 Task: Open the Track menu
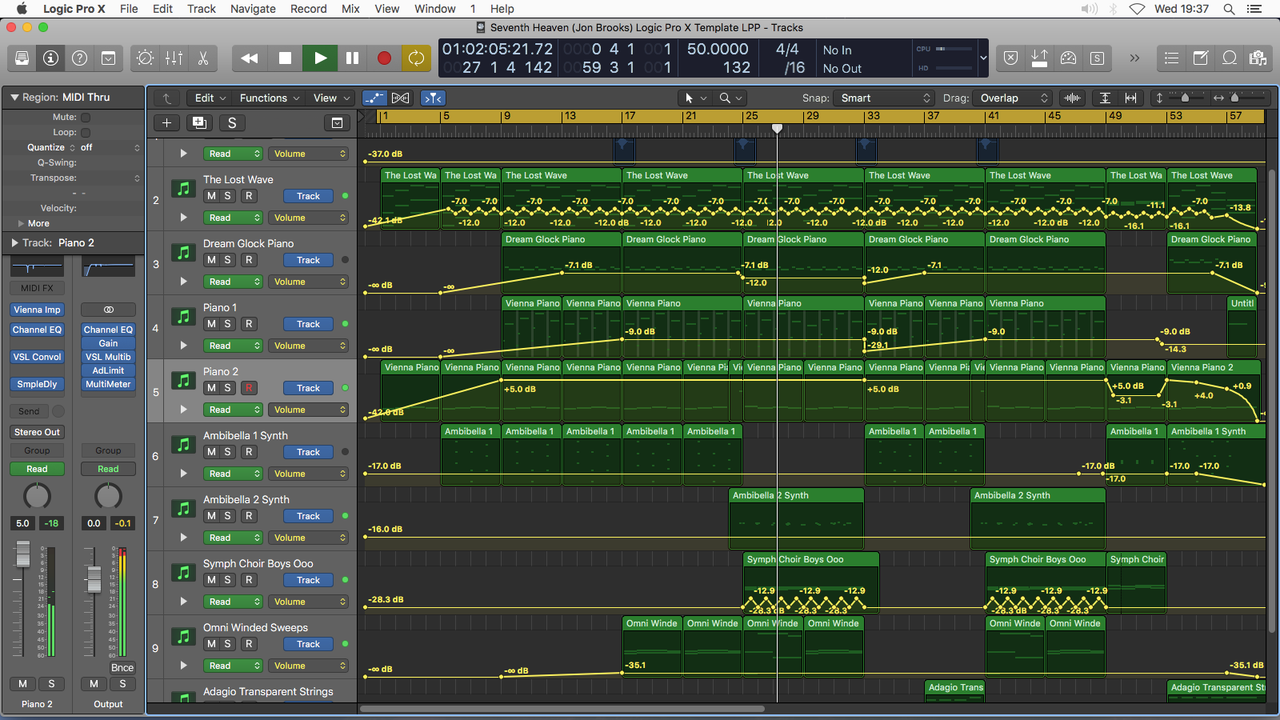point(201,9)
